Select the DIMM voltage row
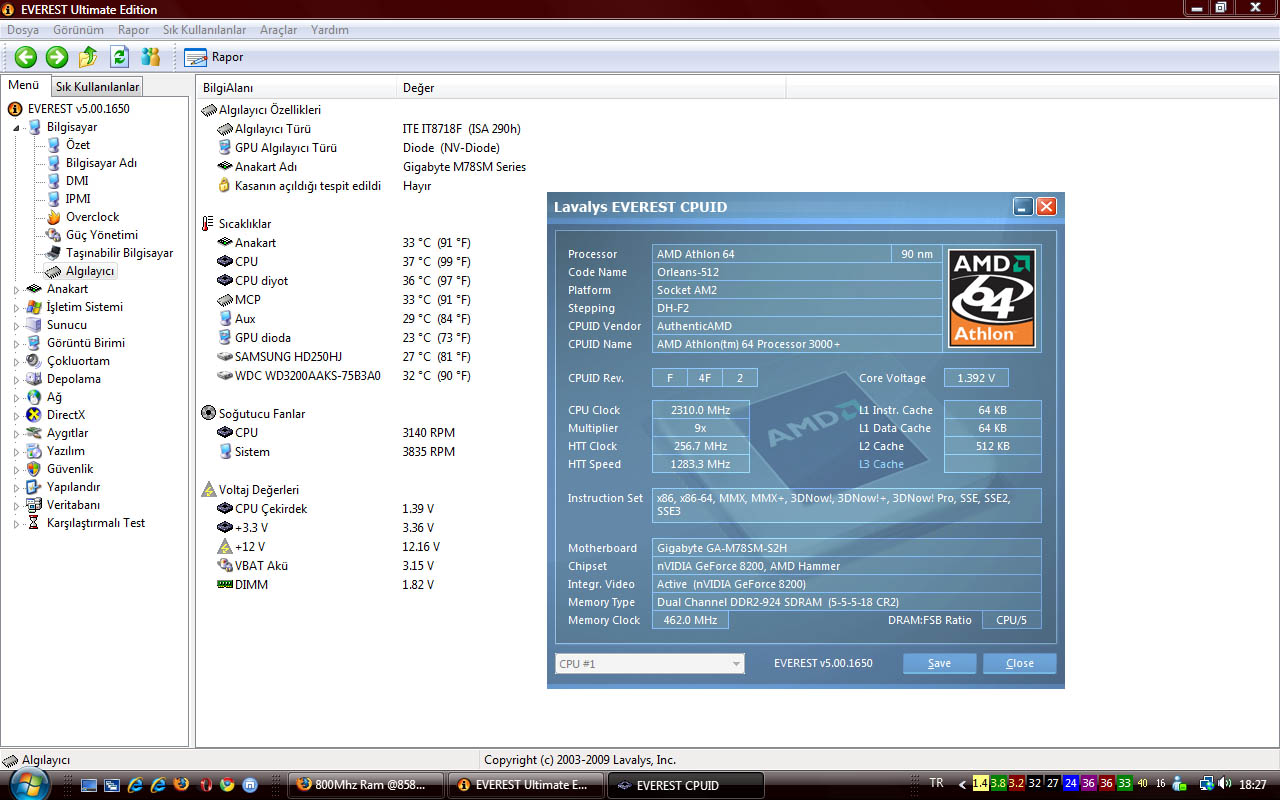The image size is (1280, 800). 326,585
